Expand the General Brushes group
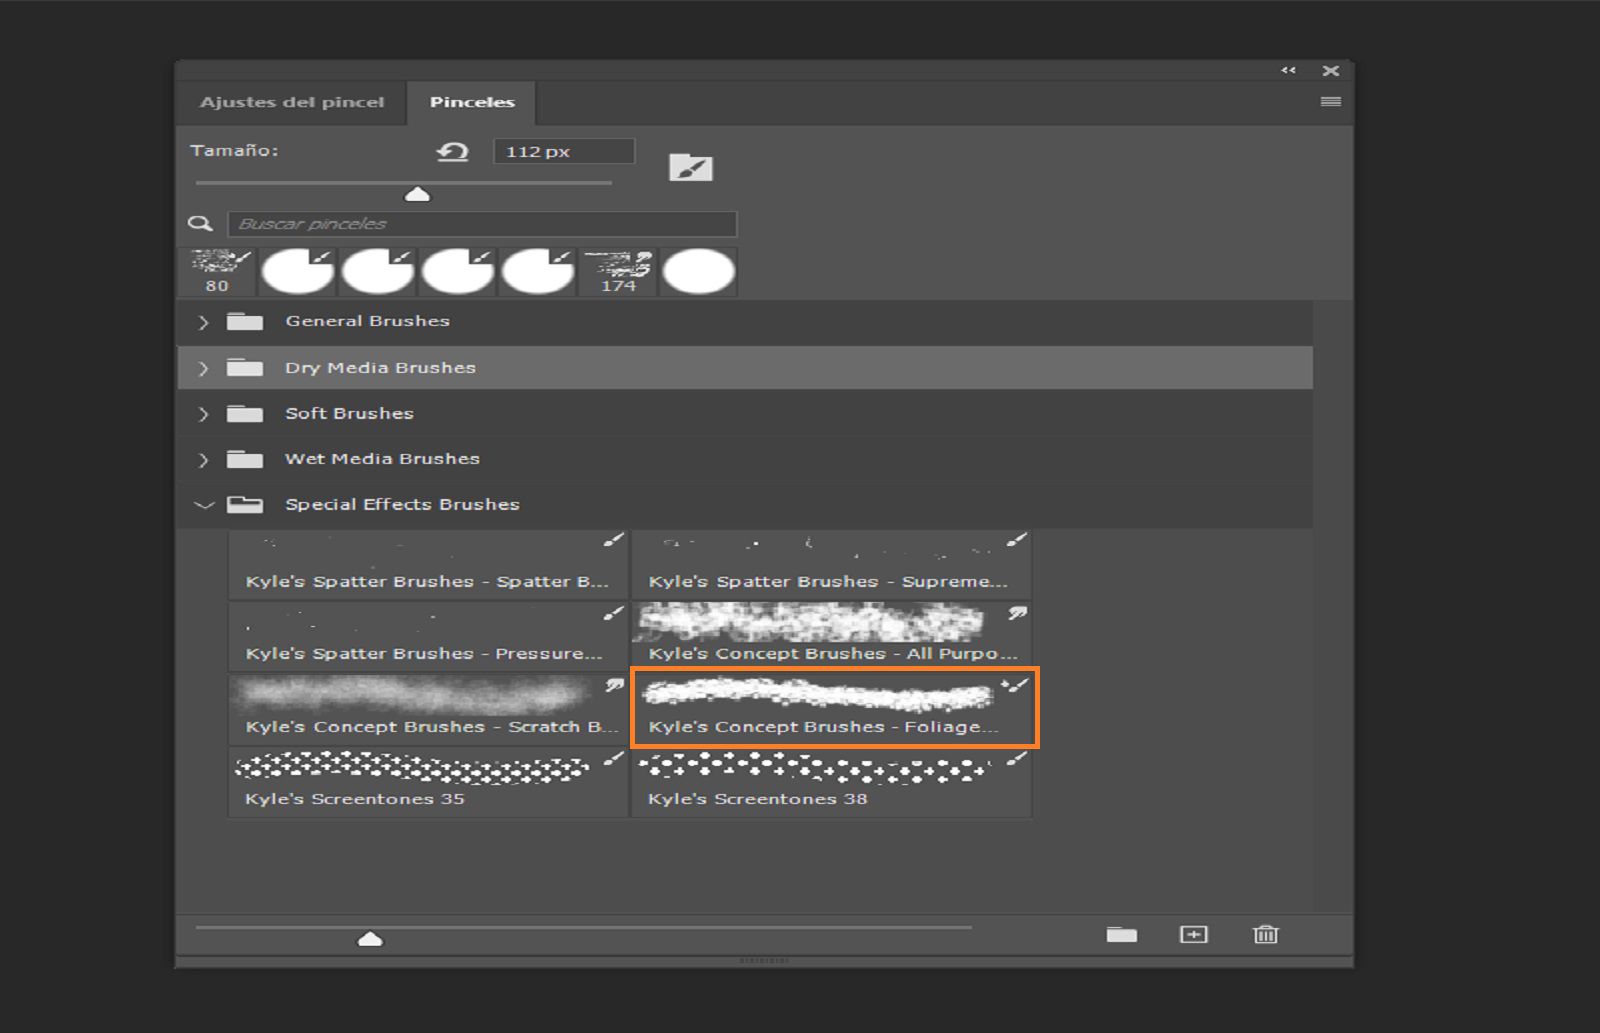The width and height of the screenshot is (1600, 1033). tap(203, 322)
